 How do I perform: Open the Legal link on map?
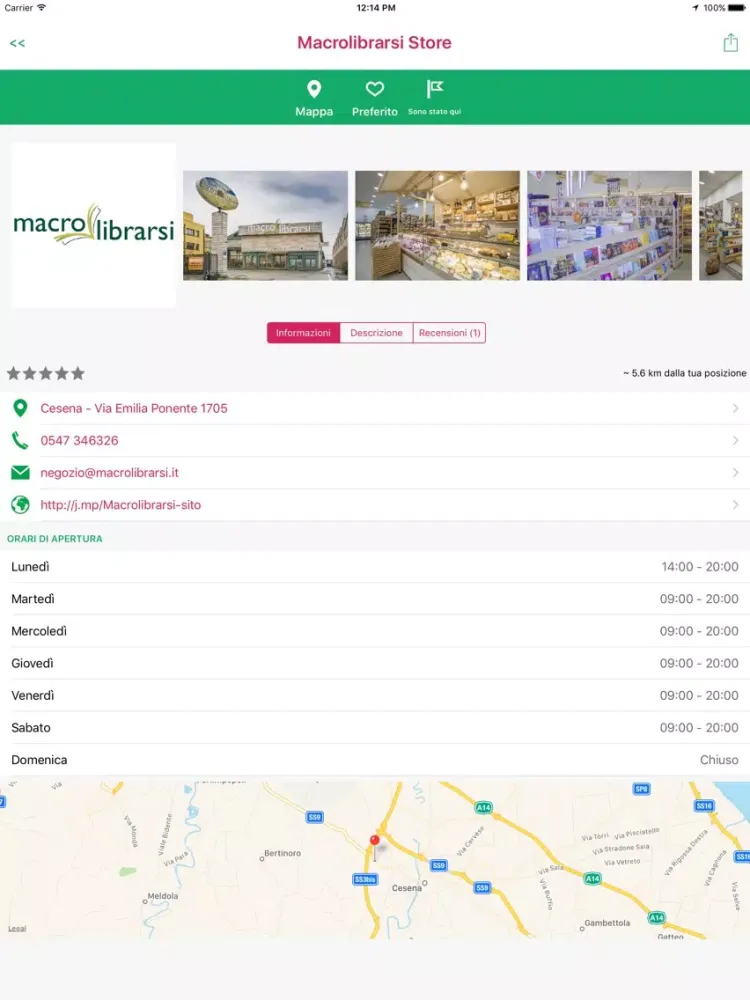point(17,929)
